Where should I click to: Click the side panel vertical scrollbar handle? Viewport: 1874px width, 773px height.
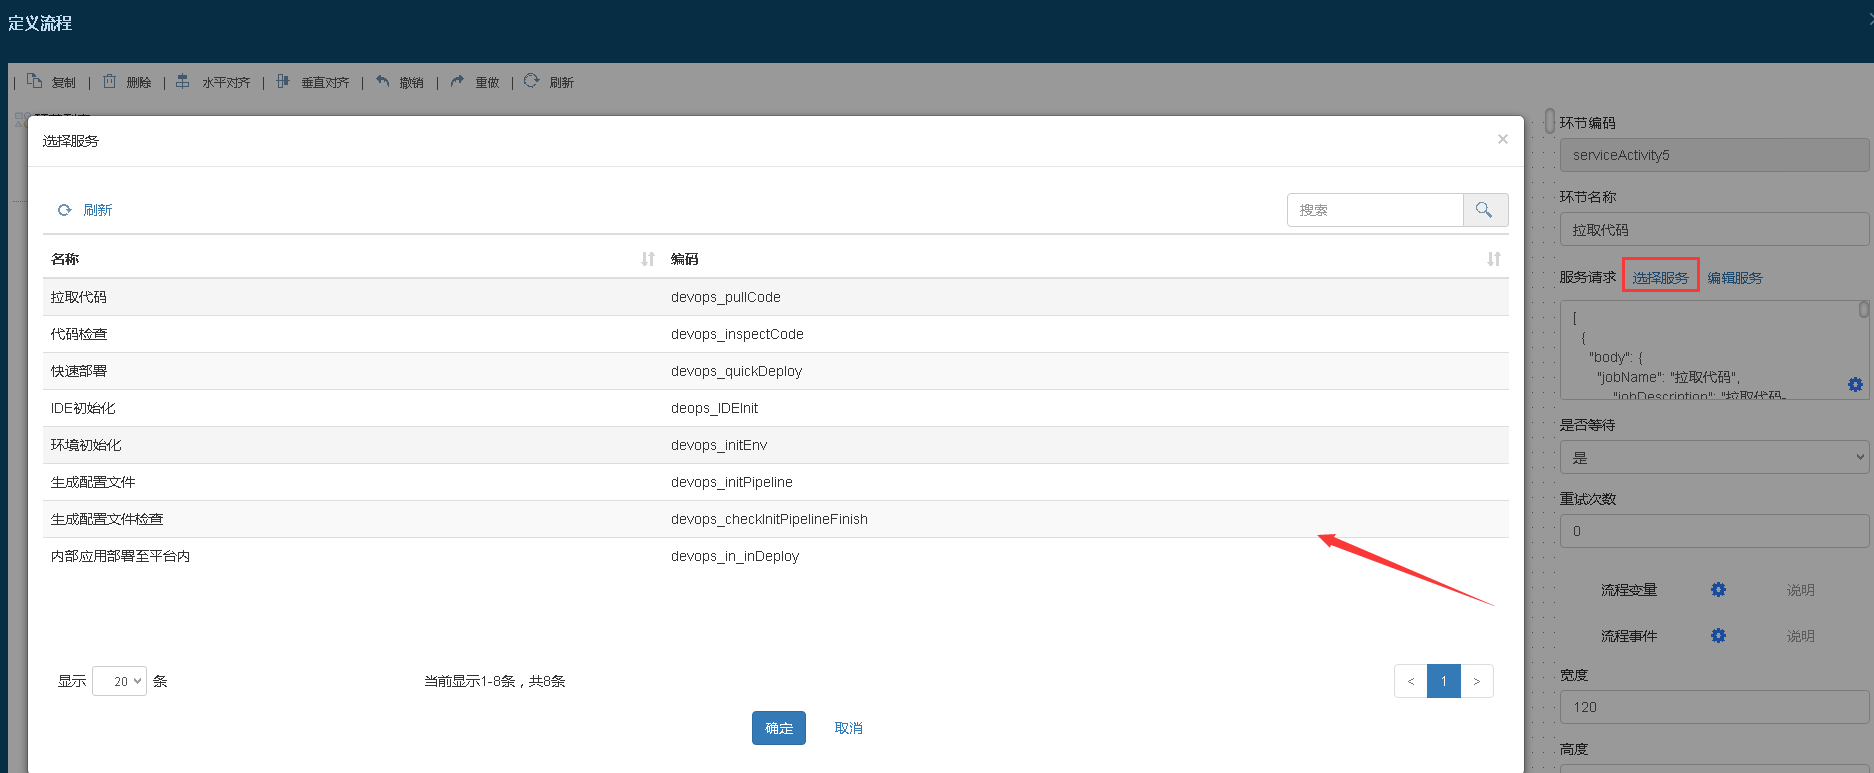[x=1550, y=120]
